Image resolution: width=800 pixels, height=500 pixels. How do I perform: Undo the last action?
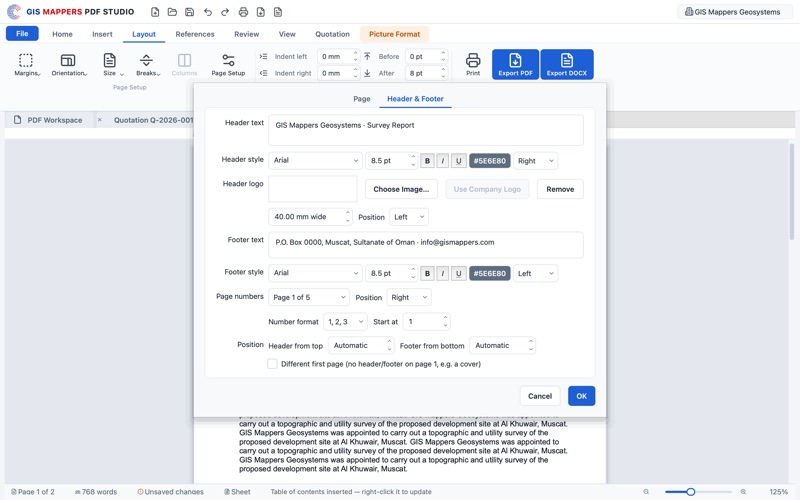pos(208,12)
